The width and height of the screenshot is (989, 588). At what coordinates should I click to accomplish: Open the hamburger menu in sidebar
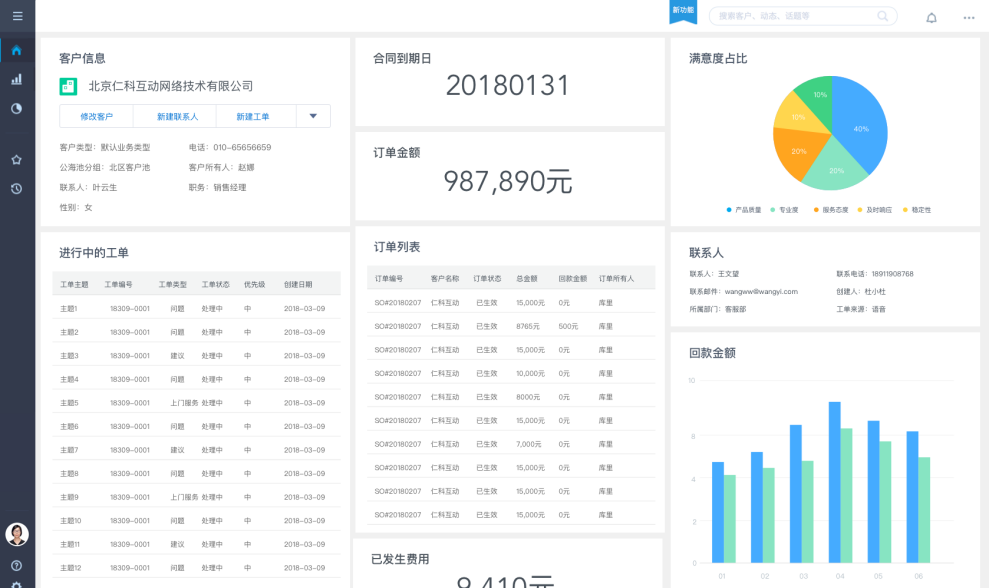[x=17, y=16]
